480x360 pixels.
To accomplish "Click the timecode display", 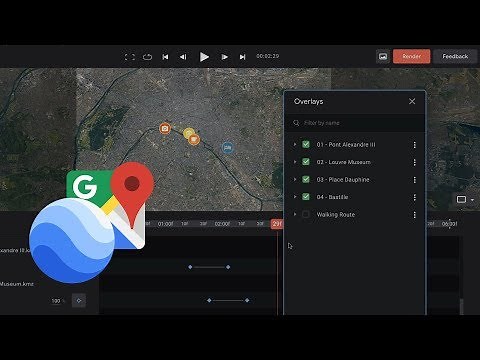I will pyautogui.click(x=268, y=56).
